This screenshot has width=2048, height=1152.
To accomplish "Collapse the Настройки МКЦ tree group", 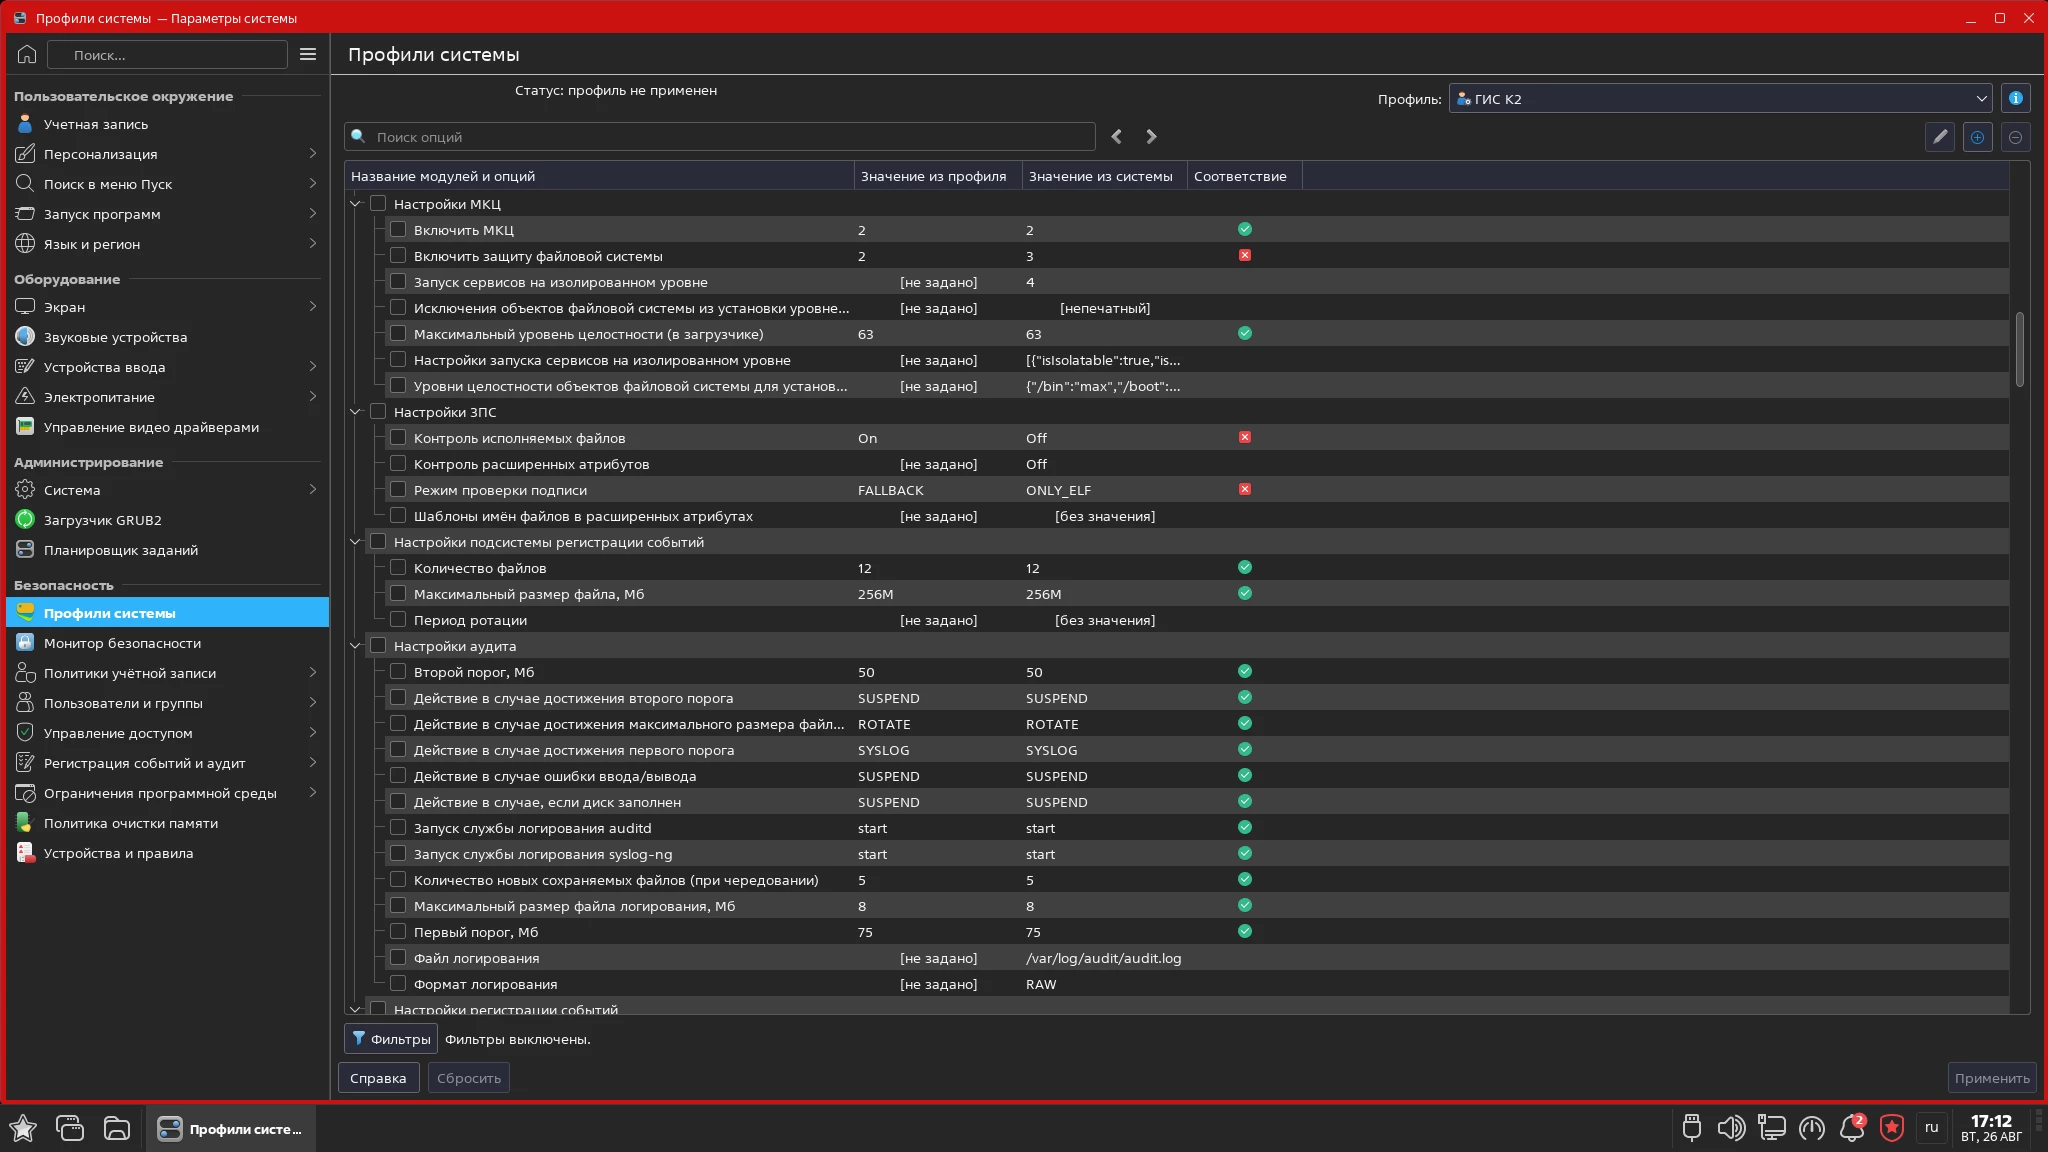I will (x=355, y=204).
